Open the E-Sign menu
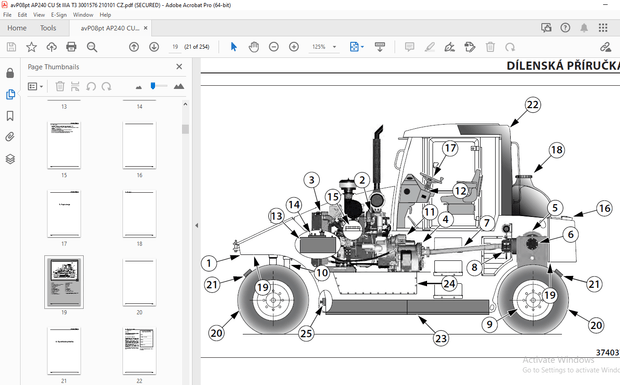The height and width of the screenshot is (385, 620). click(59, 15)
